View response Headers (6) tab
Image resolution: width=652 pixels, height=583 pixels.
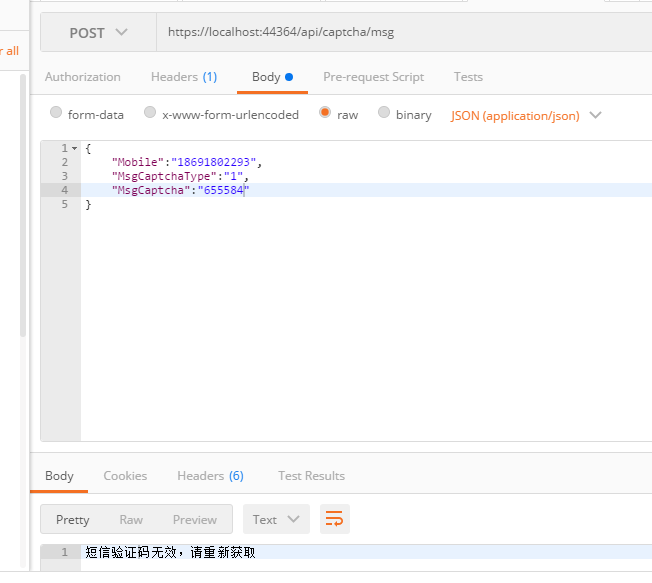click(x=210, y=476)
